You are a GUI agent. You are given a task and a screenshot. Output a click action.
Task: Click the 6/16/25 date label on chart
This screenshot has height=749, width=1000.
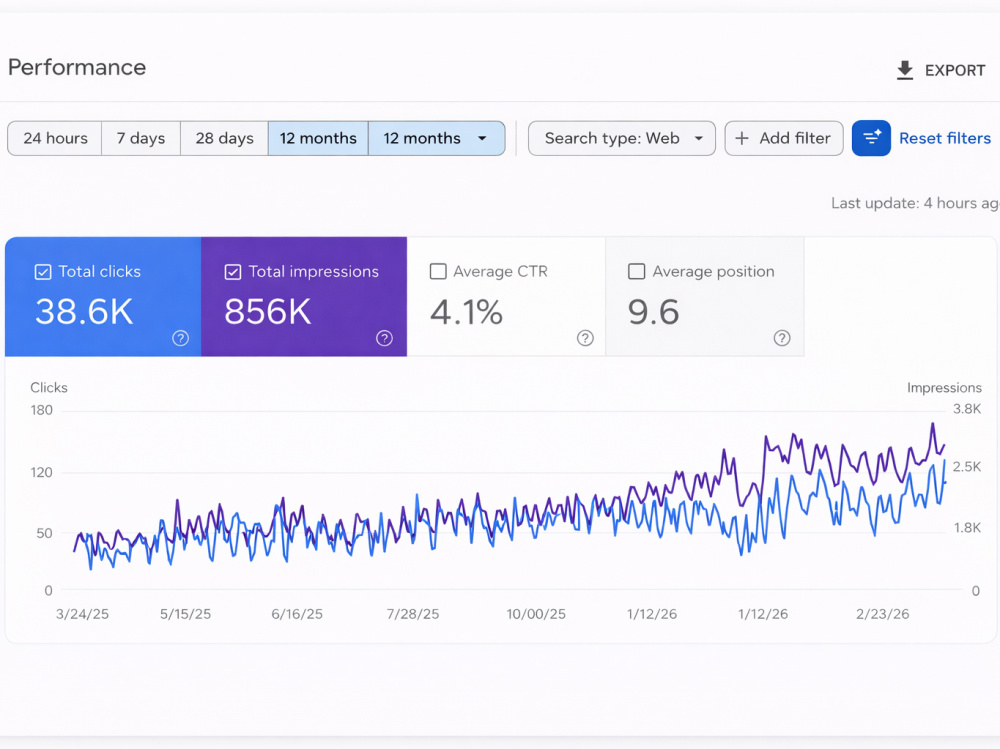(x=297, y=614)
